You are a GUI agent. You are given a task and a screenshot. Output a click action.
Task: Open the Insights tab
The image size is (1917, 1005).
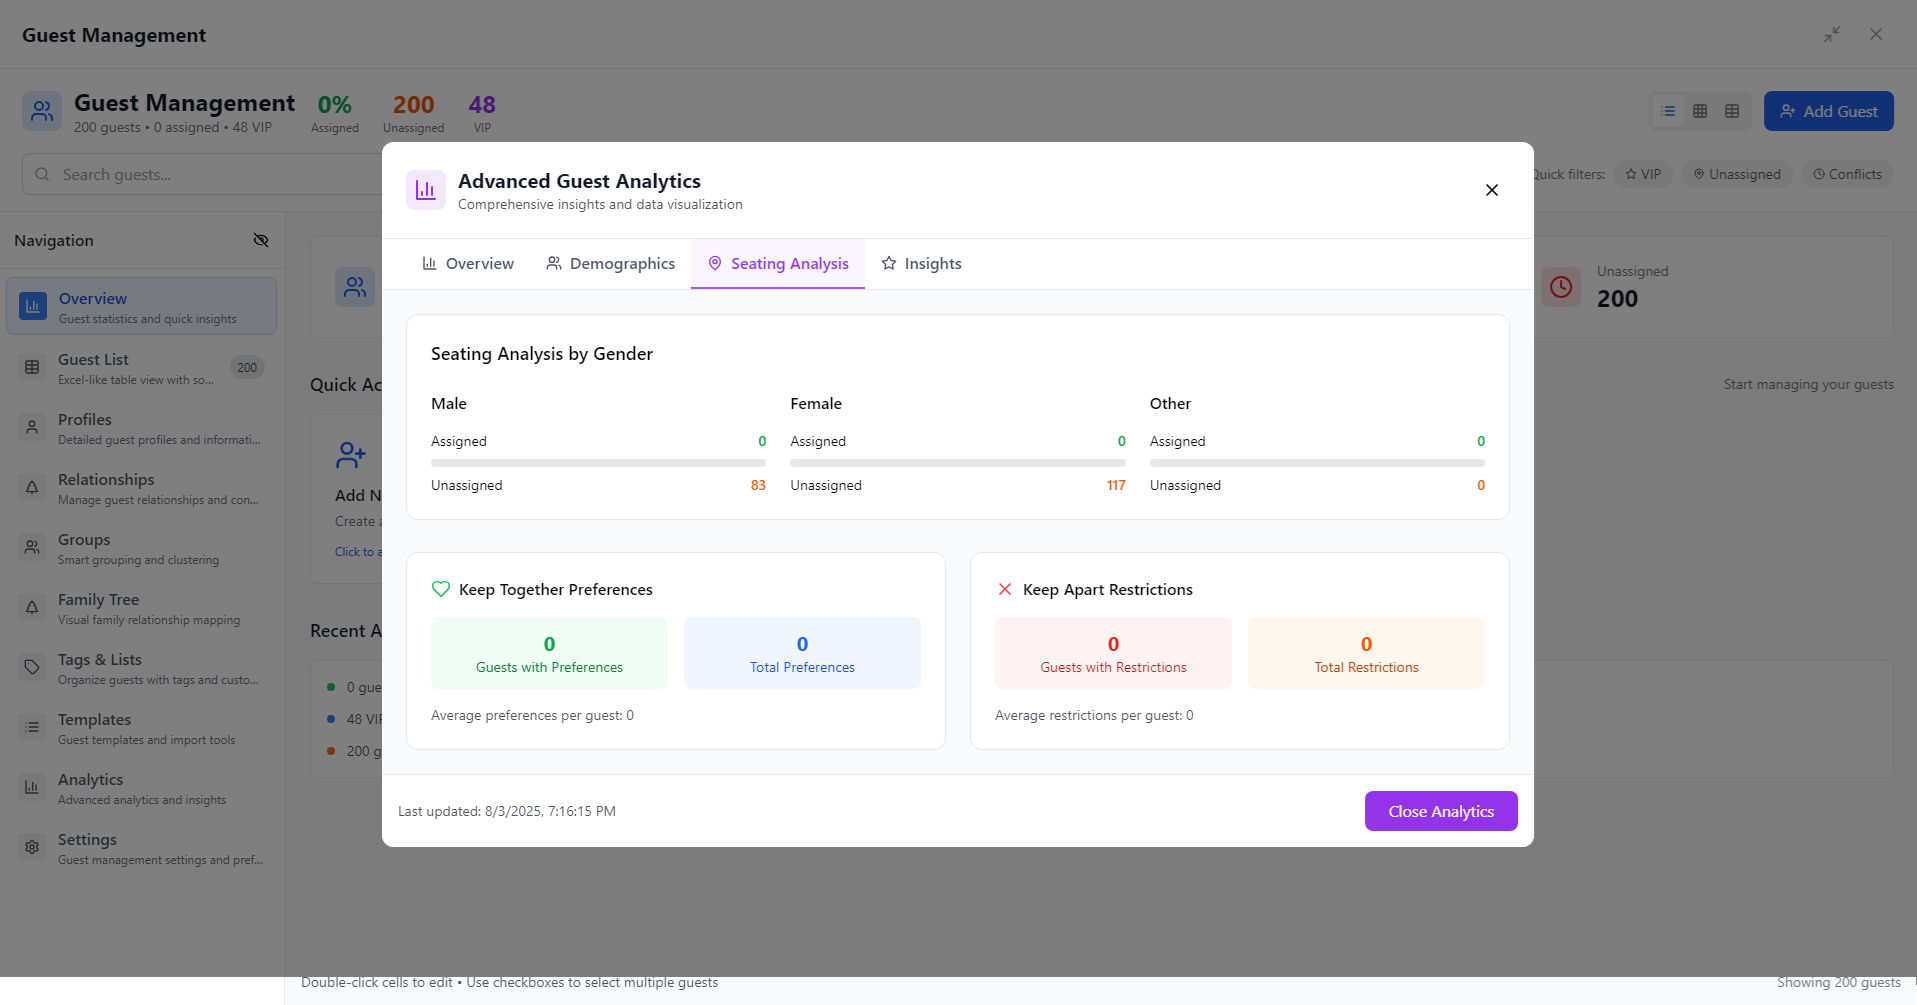(x=921, y=263)
